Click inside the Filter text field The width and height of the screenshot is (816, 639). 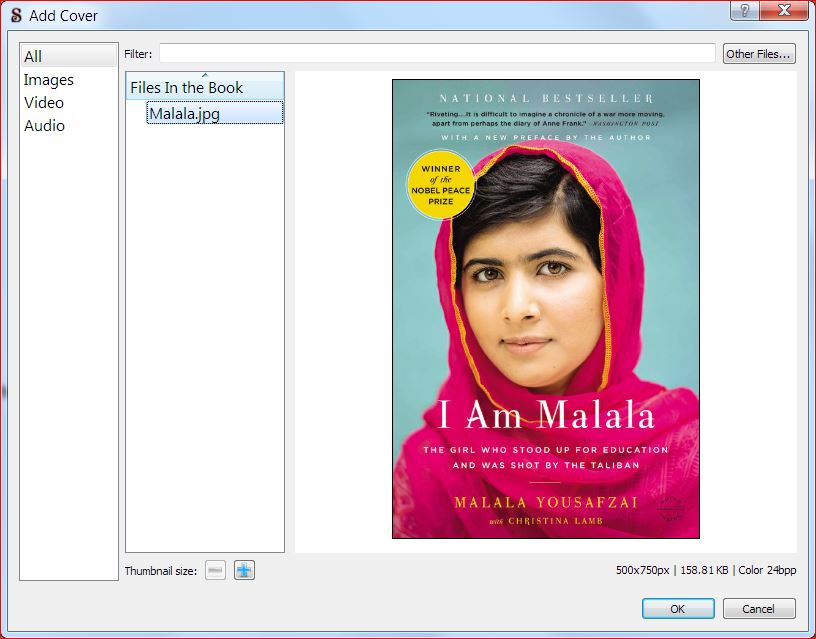coord(437,54)
